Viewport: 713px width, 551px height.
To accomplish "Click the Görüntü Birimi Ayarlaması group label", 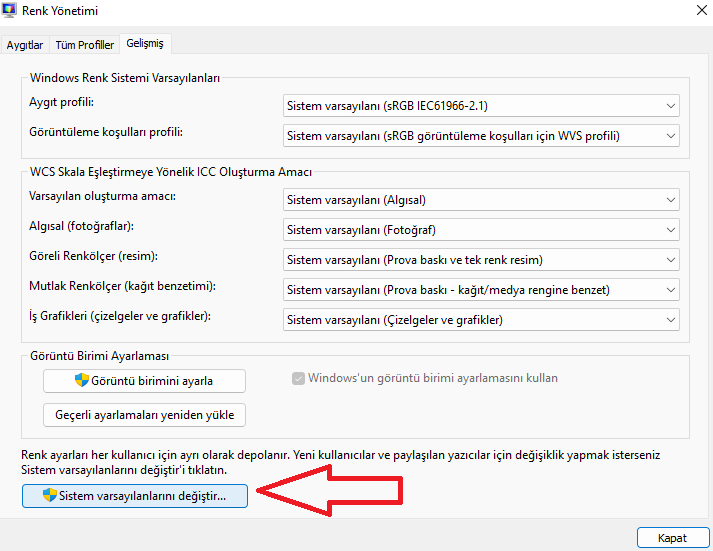I will pos(99,356).
